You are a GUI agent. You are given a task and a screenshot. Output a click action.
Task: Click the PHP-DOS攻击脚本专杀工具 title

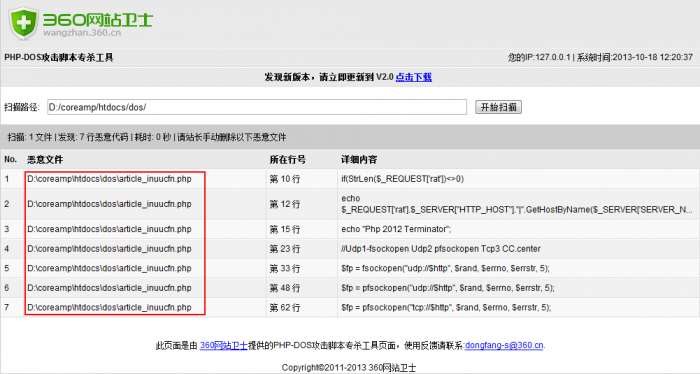coord(58,58)
